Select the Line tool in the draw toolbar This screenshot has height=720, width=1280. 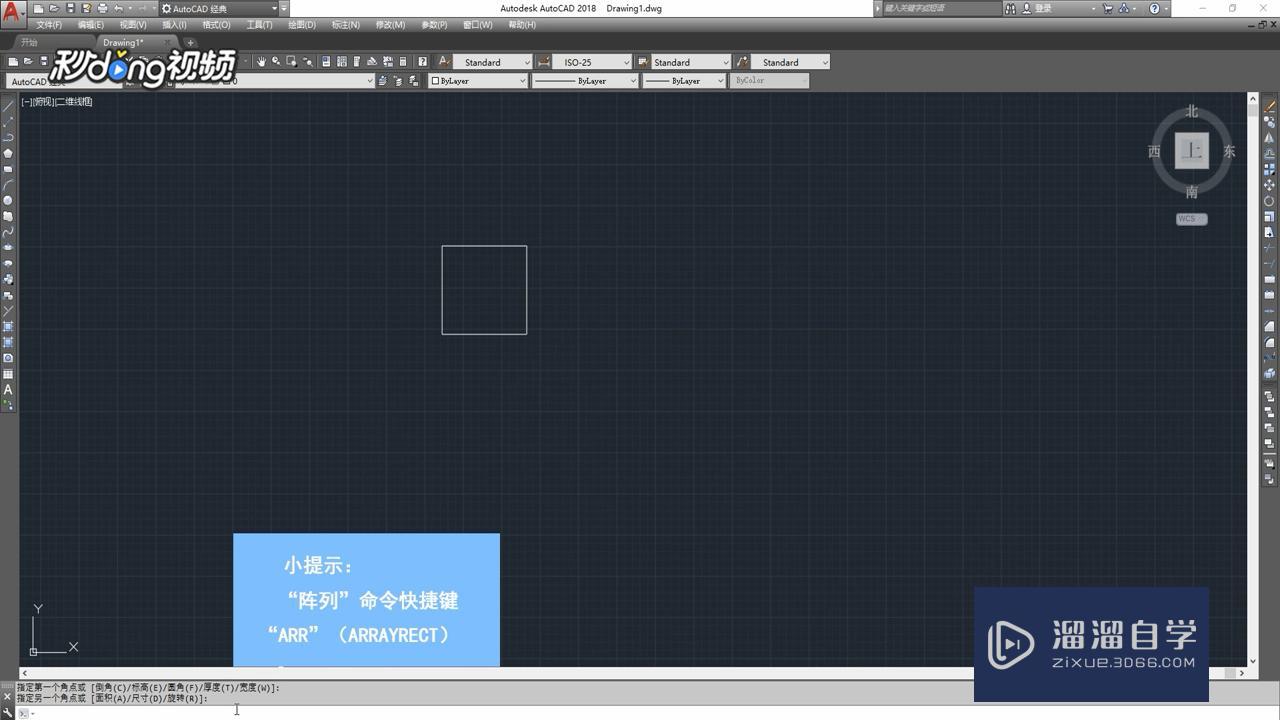8,105
